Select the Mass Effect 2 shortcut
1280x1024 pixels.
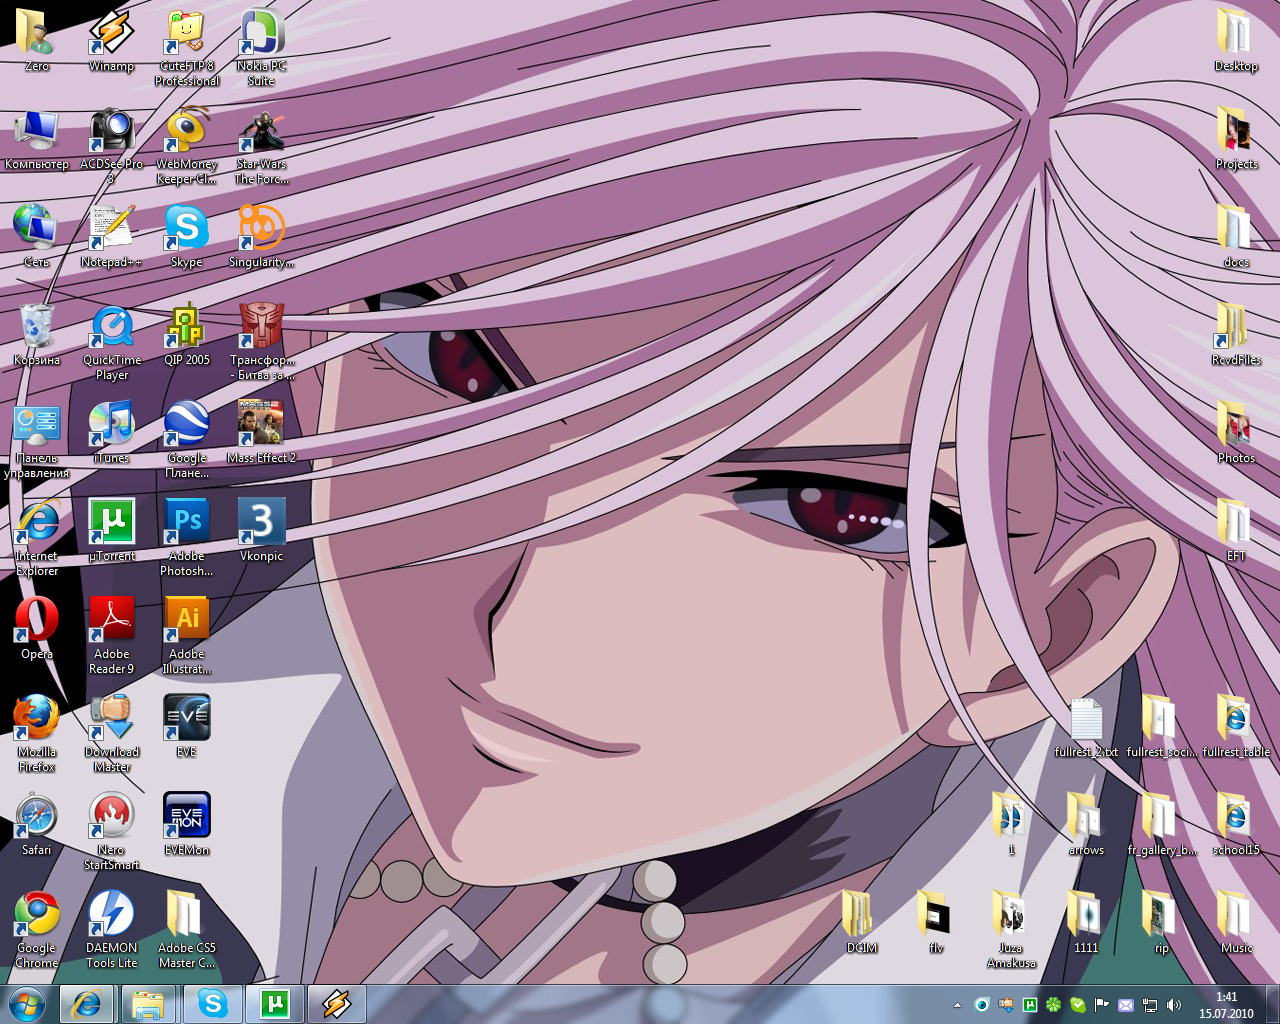pos(261,432)
